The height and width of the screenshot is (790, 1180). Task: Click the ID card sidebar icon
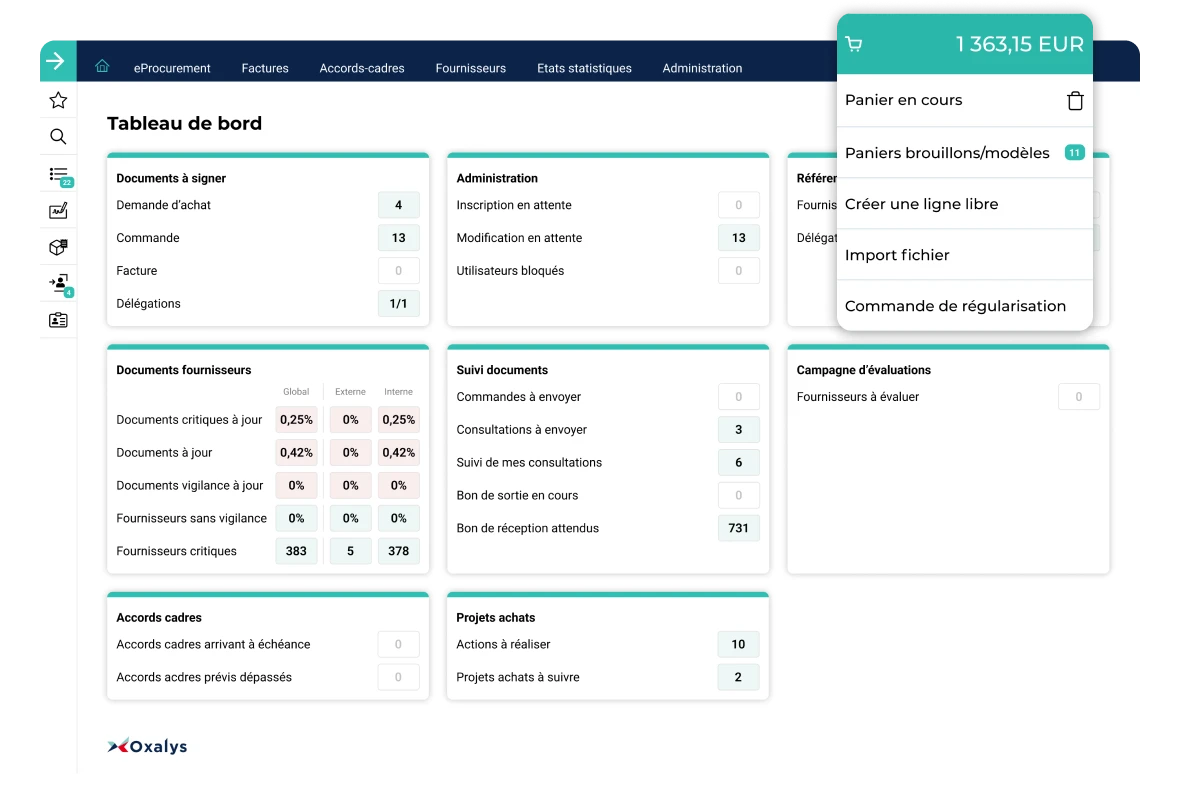[x=58, y=320]
